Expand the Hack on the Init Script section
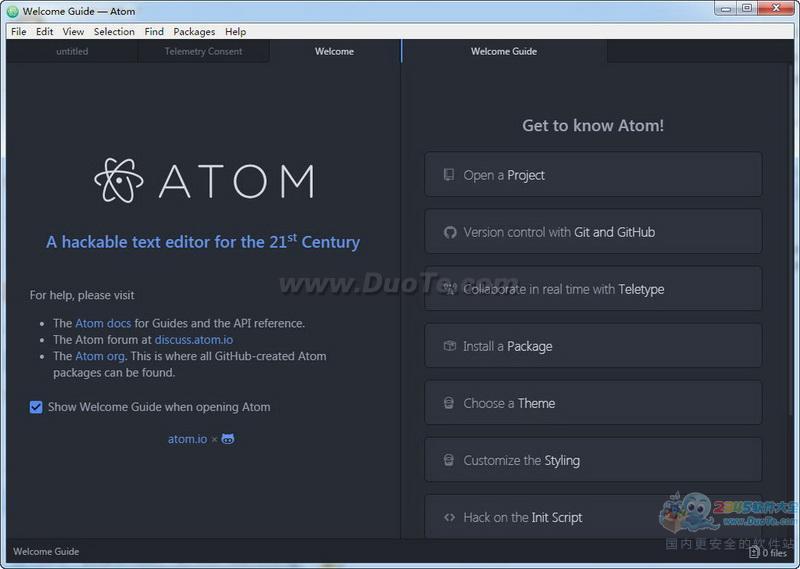This screenshot has height=569, width=800. point(593,517)
